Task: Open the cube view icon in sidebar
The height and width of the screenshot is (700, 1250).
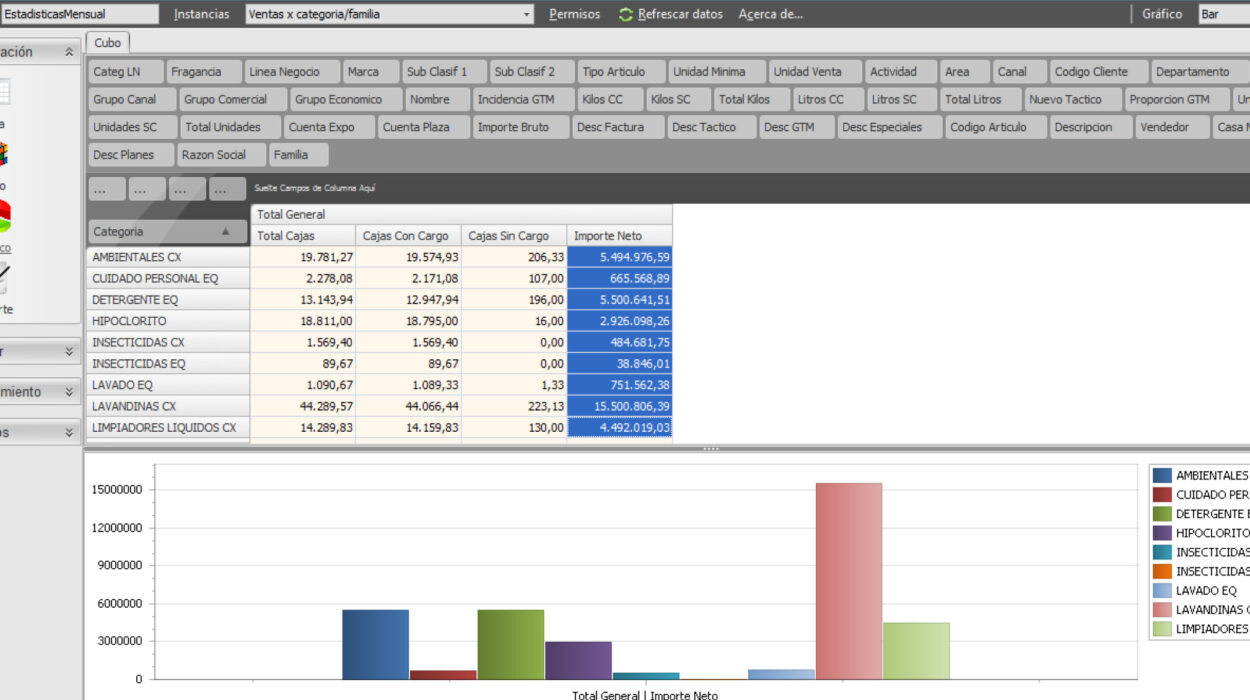Action: [x=4, y=154]
